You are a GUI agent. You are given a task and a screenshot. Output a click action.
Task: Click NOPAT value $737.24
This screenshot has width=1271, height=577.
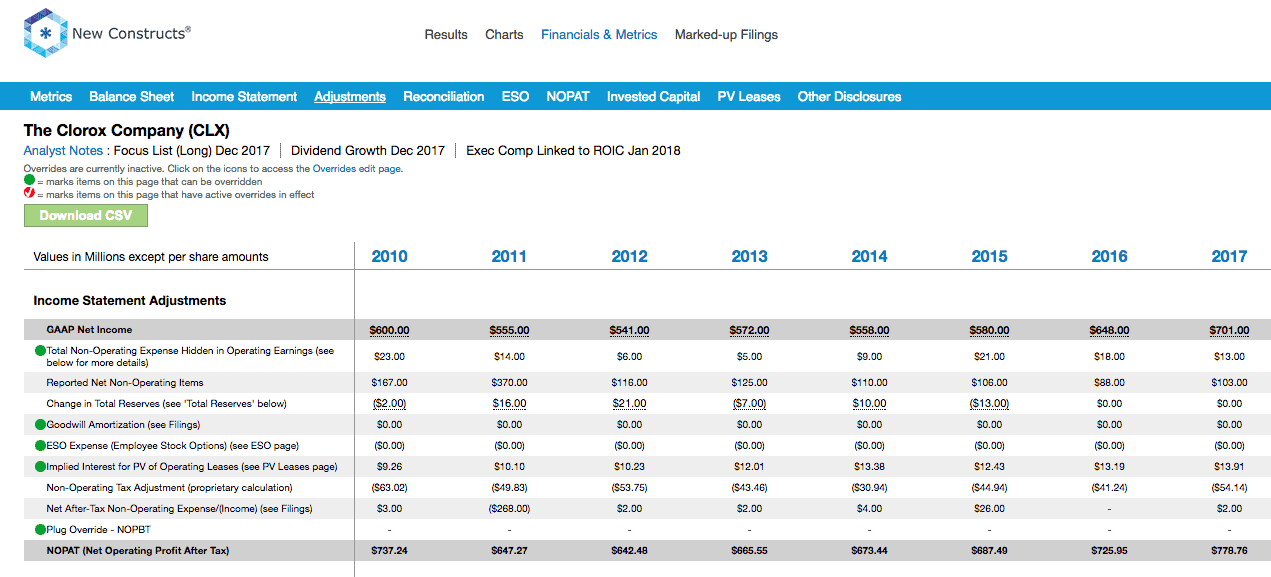(389, 551)
